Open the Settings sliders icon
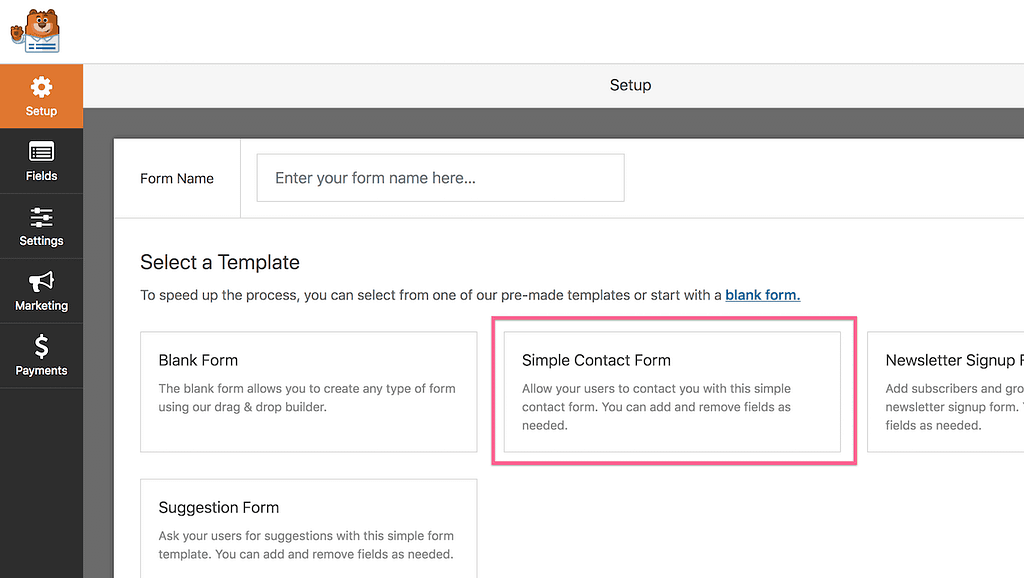The width and height of the screenshot is (1024, 578). tap(41, 217)
